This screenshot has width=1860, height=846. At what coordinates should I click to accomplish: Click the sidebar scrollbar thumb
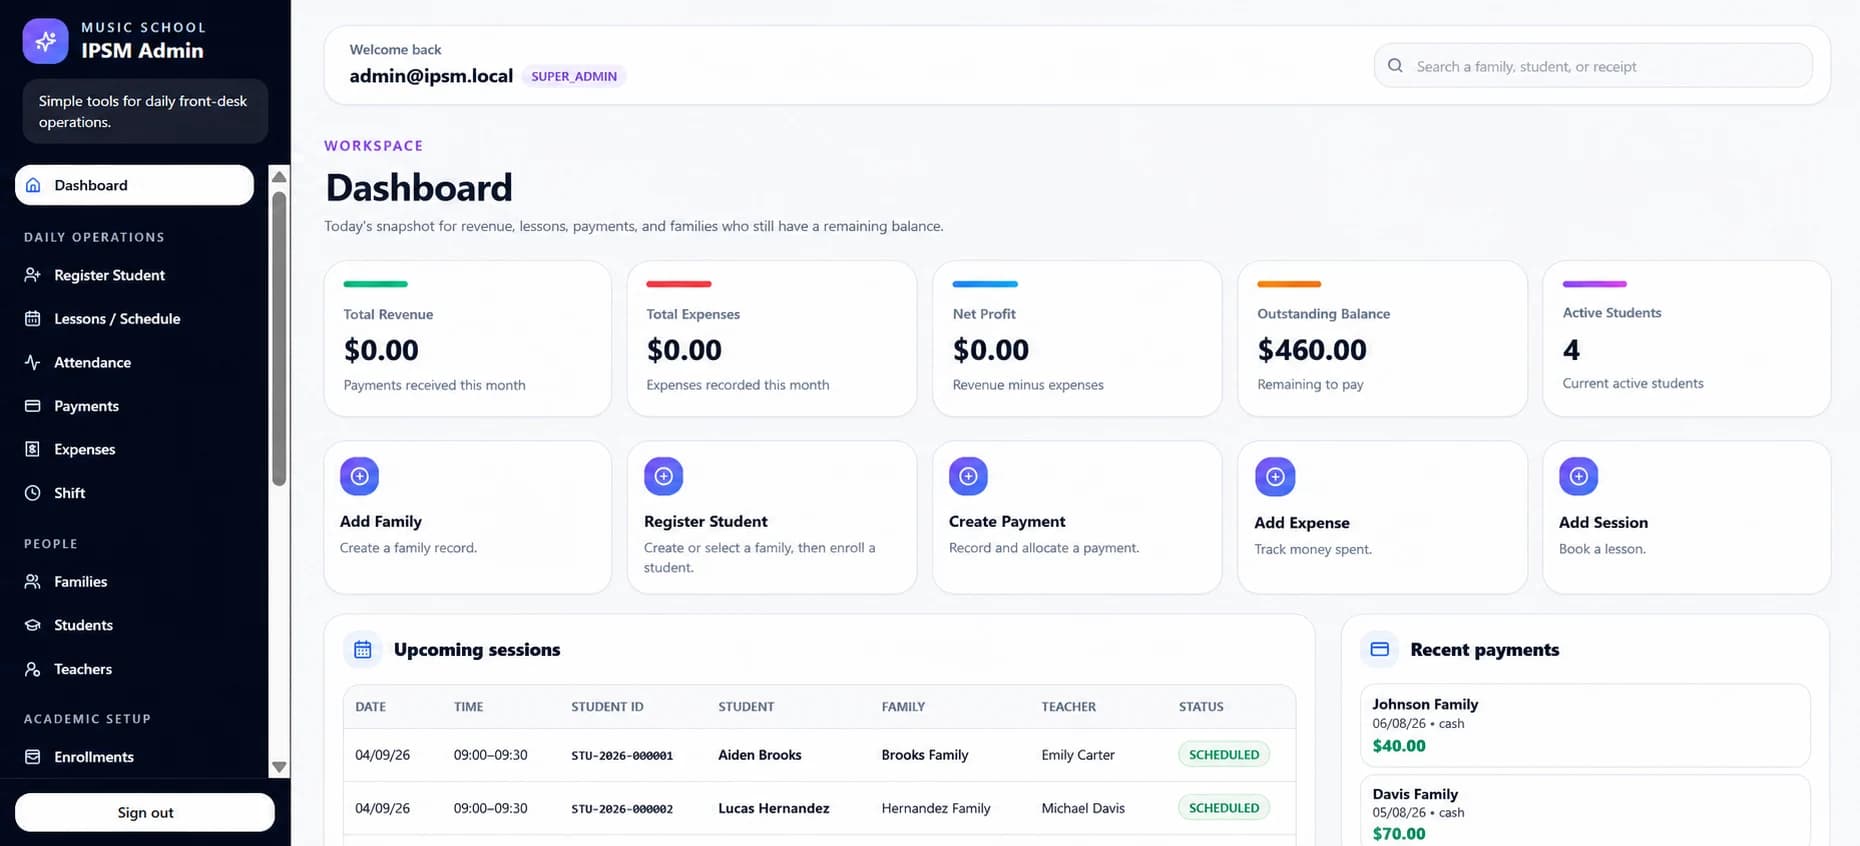[x=279, y=338]
